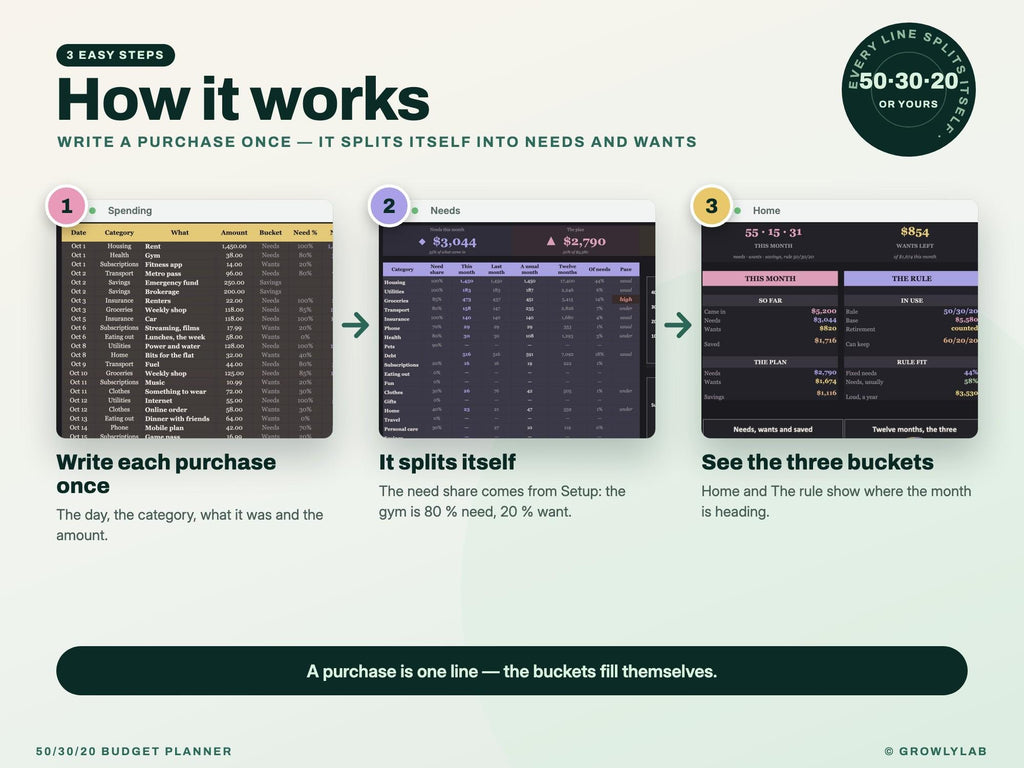
Task: Select the 'Lunches, the week' entry
Action: [x=175, y=337]
